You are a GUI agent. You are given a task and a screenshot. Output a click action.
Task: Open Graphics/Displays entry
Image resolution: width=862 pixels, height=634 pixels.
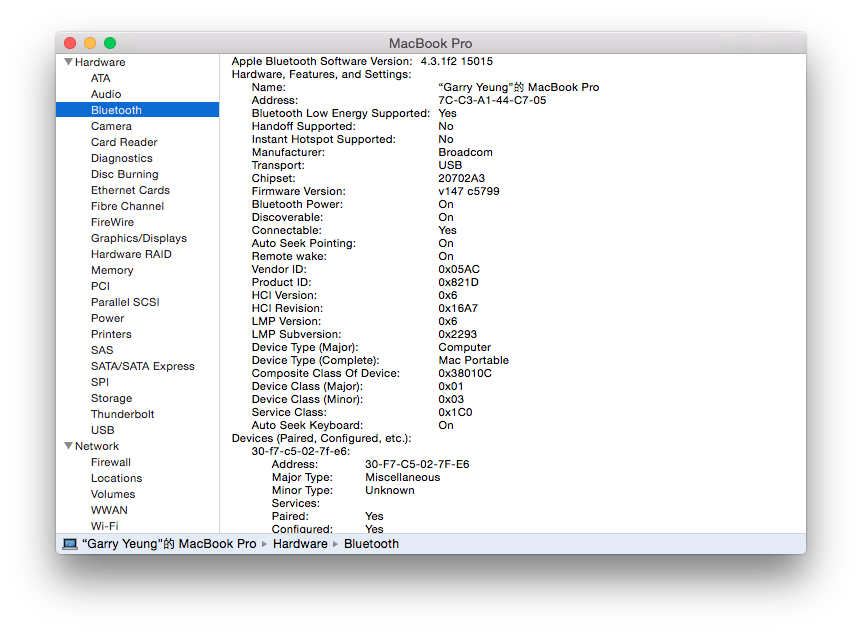[139, 238]
